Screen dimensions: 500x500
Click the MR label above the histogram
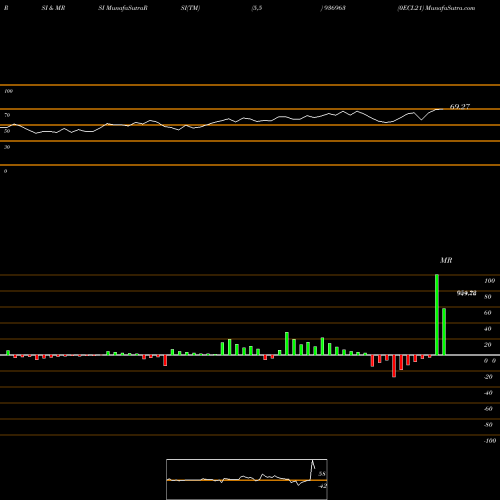[446, 260]
